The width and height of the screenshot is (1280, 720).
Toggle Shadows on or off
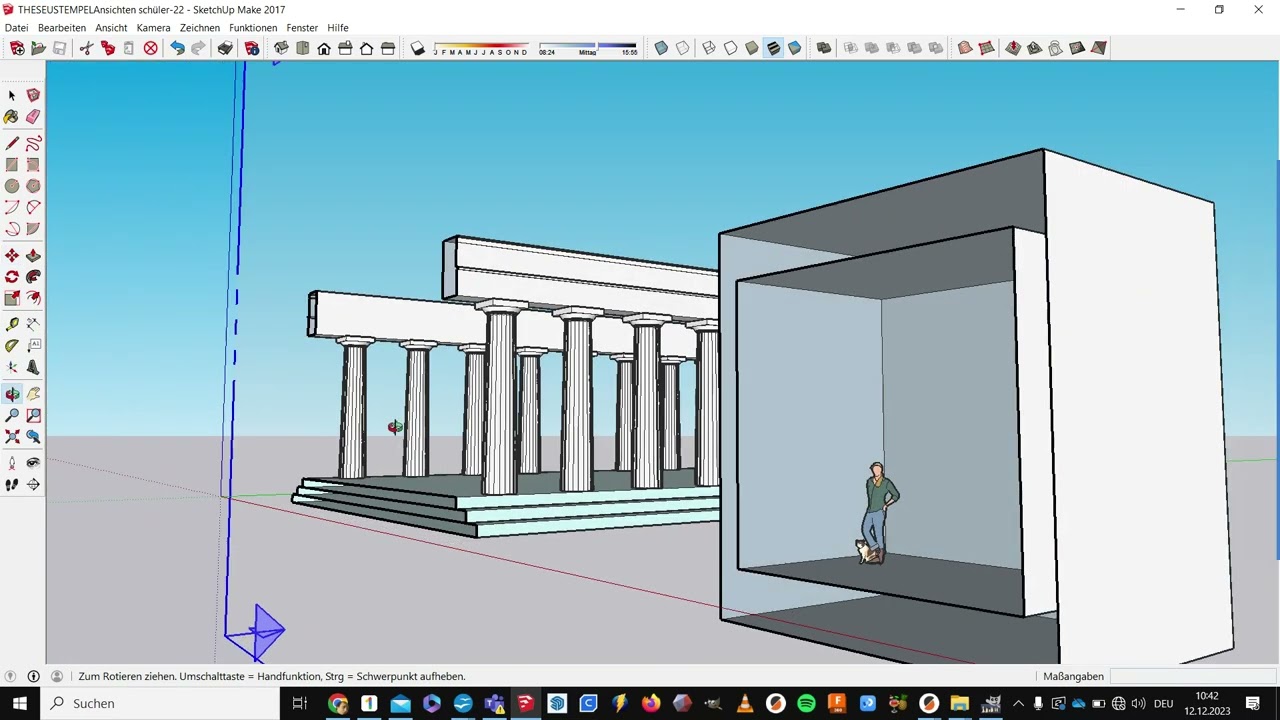(418, 48)
